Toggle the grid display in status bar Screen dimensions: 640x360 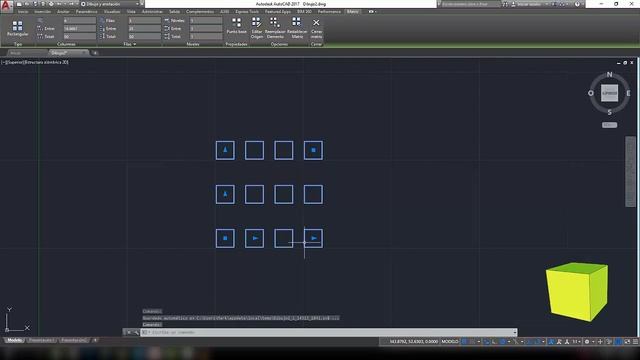tap(464, 342)
